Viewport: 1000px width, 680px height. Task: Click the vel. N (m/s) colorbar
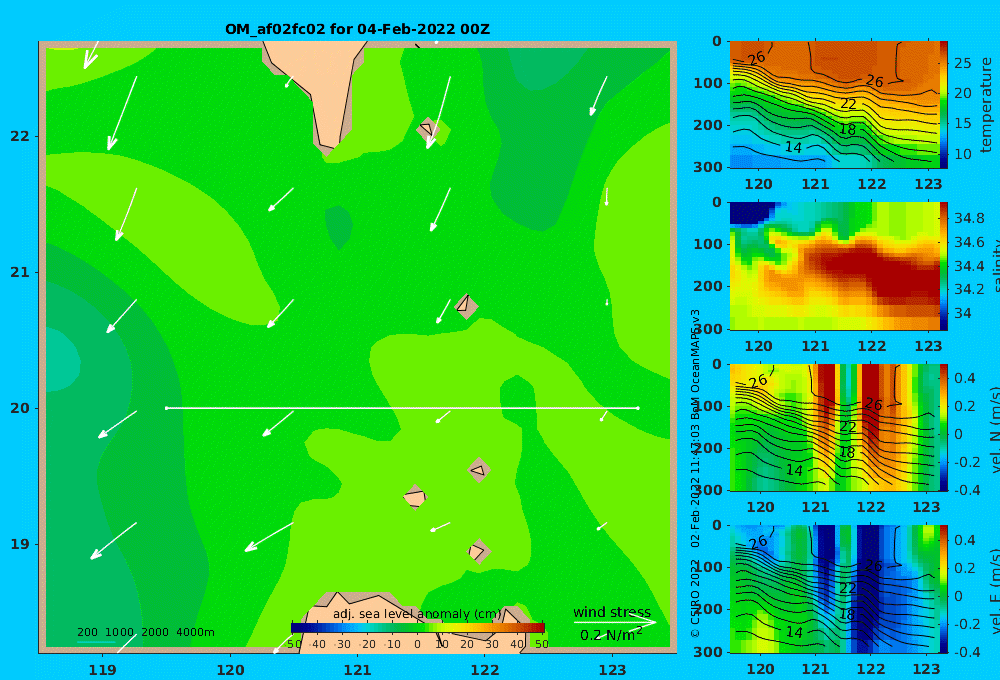pos(943,427)
